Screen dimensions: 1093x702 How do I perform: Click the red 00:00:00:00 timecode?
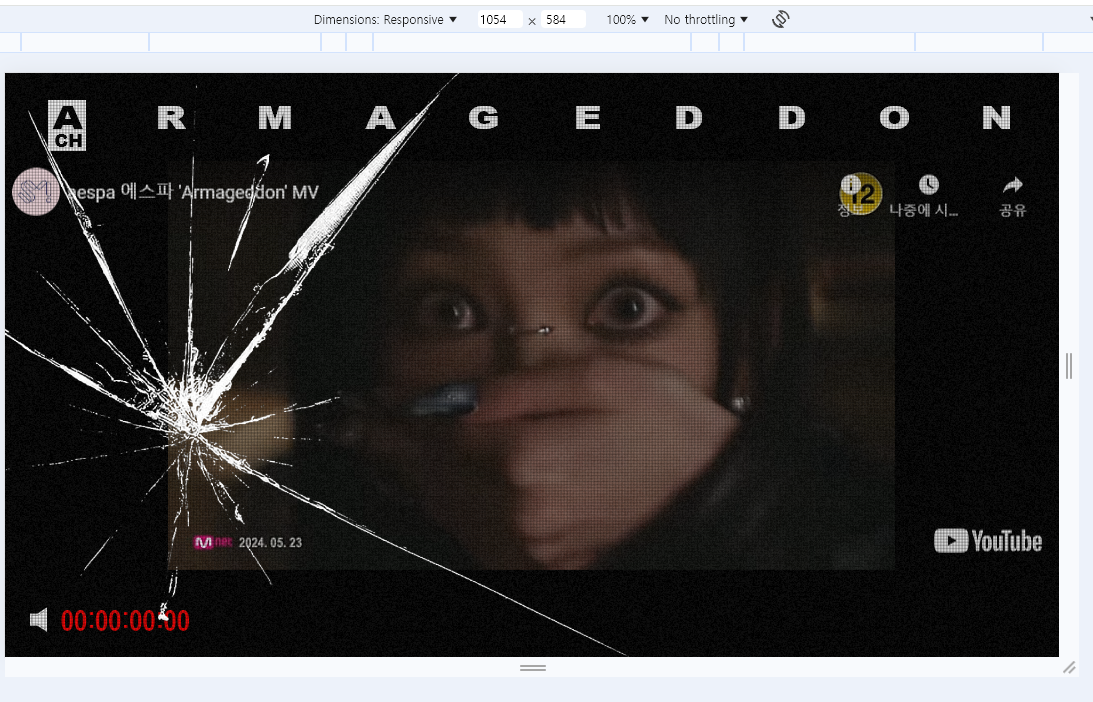point(125,620)
